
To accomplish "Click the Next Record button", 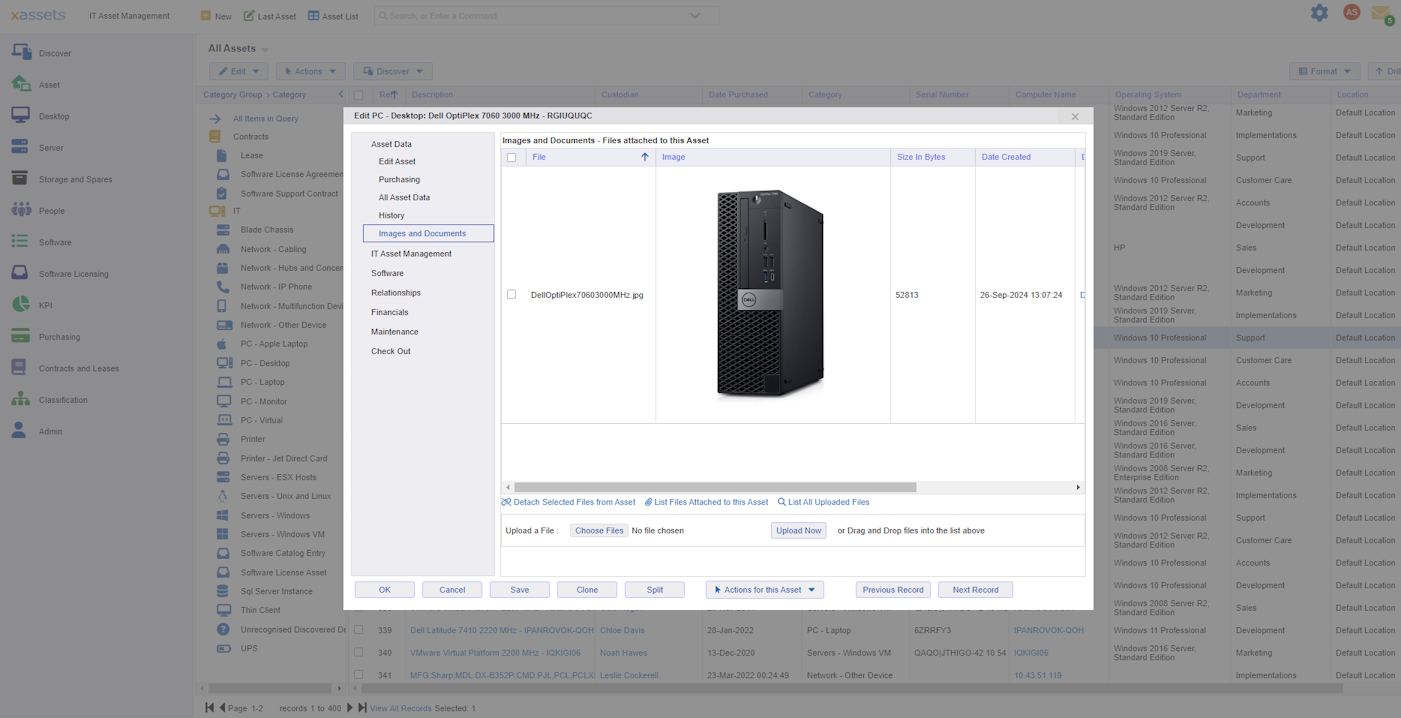I will [976, 590].
